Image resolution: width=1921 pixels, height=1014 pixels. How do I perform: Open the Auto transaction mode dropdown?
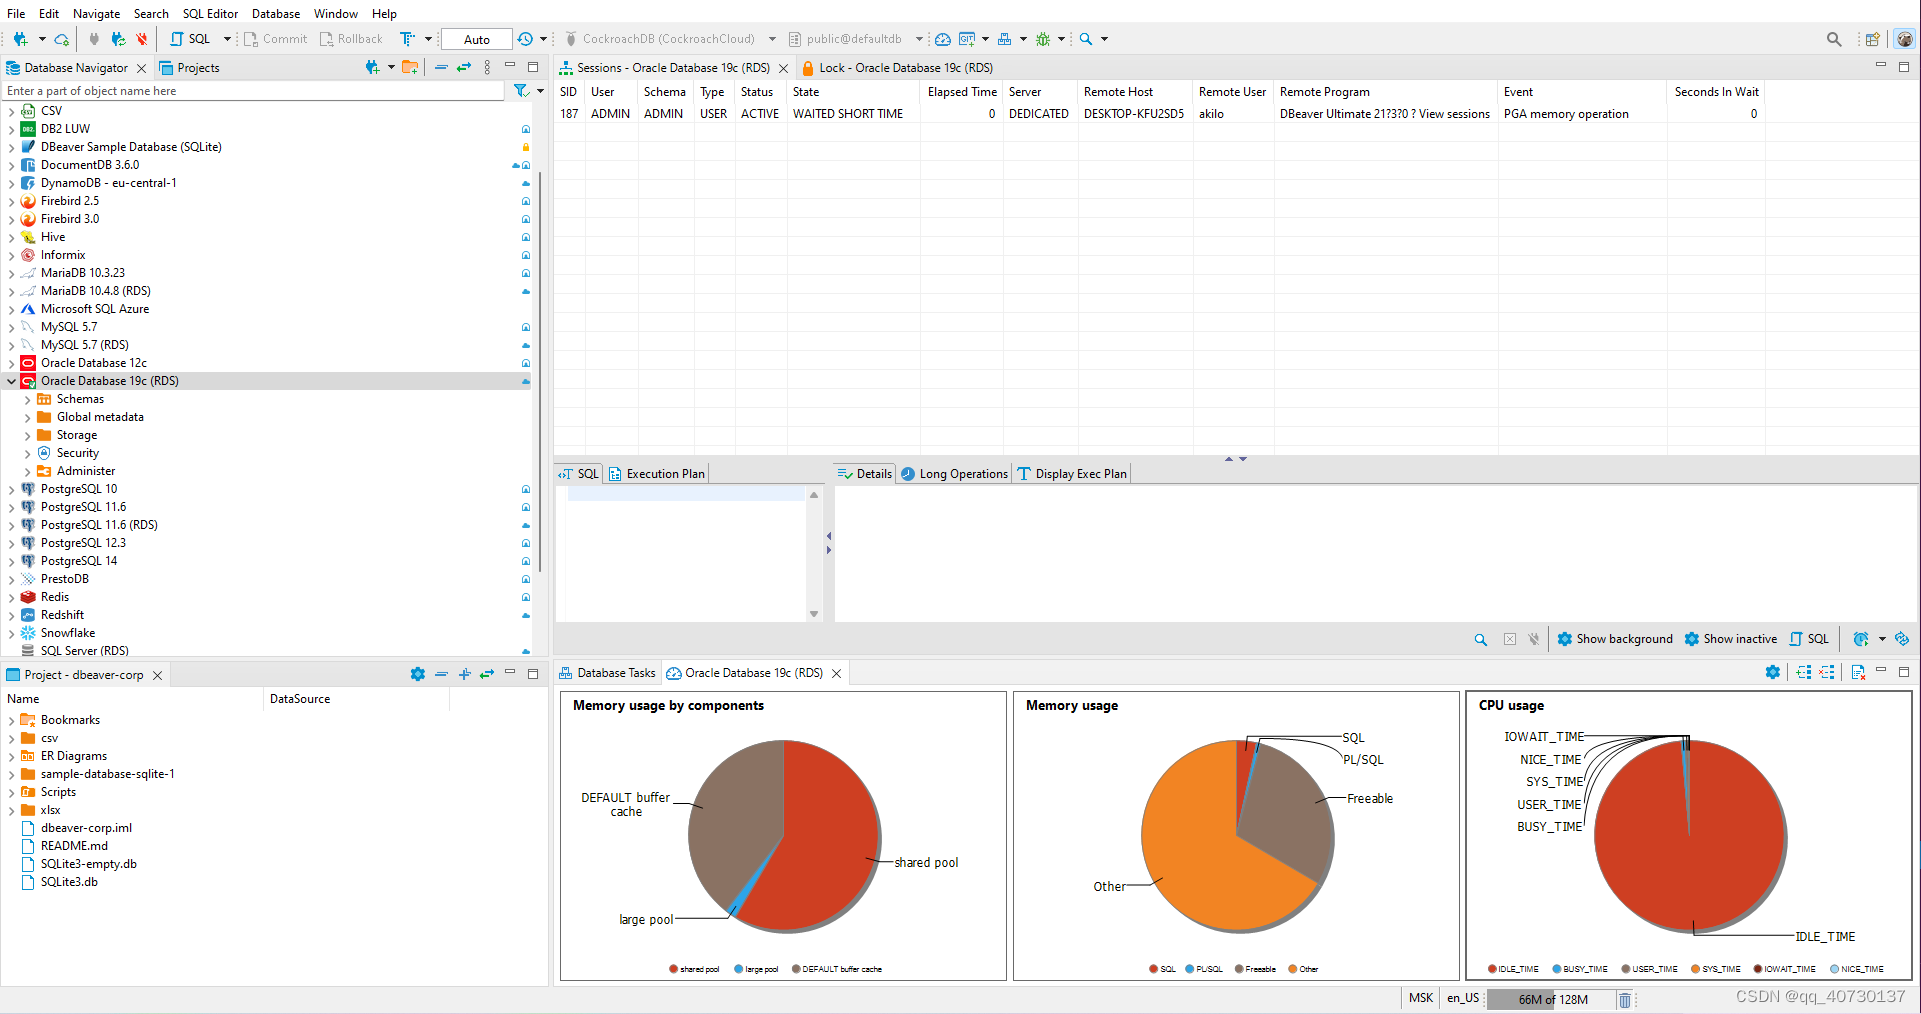coord(477,39)
